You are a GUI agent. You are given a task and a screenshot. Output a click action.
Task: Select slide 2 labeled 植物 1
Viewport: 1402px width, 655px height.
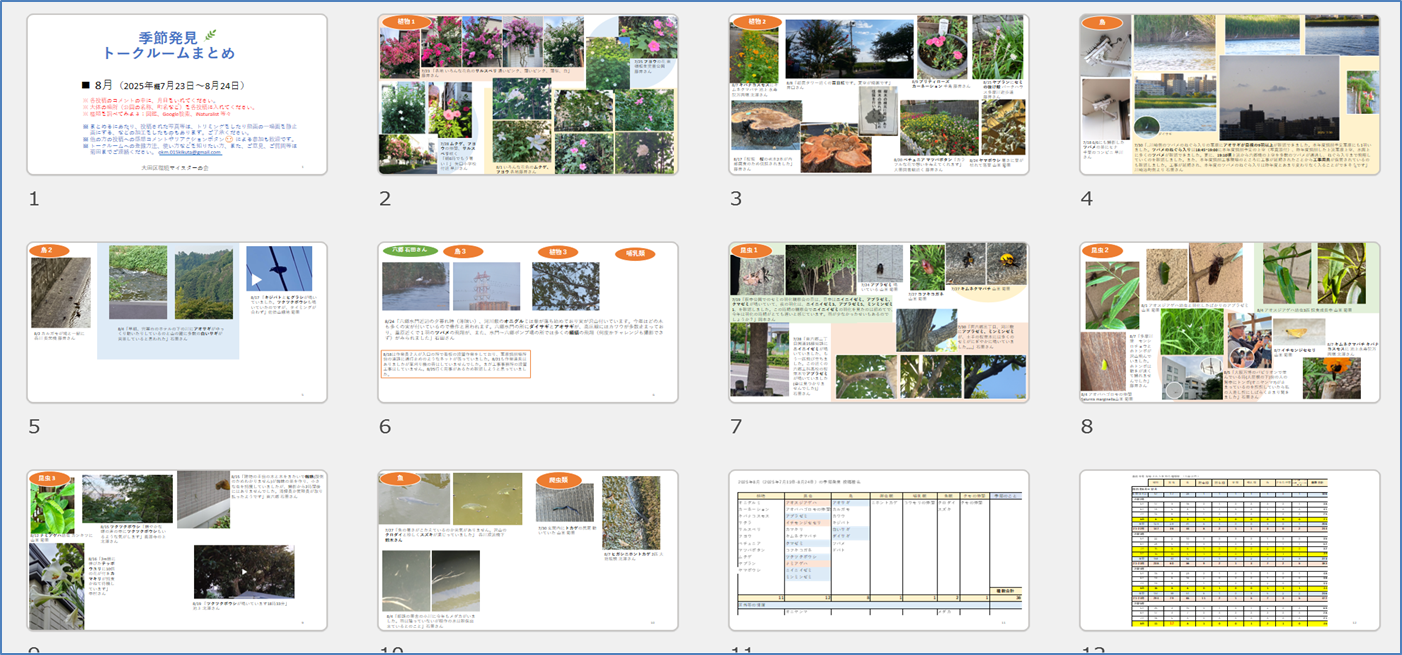[528, 95]
